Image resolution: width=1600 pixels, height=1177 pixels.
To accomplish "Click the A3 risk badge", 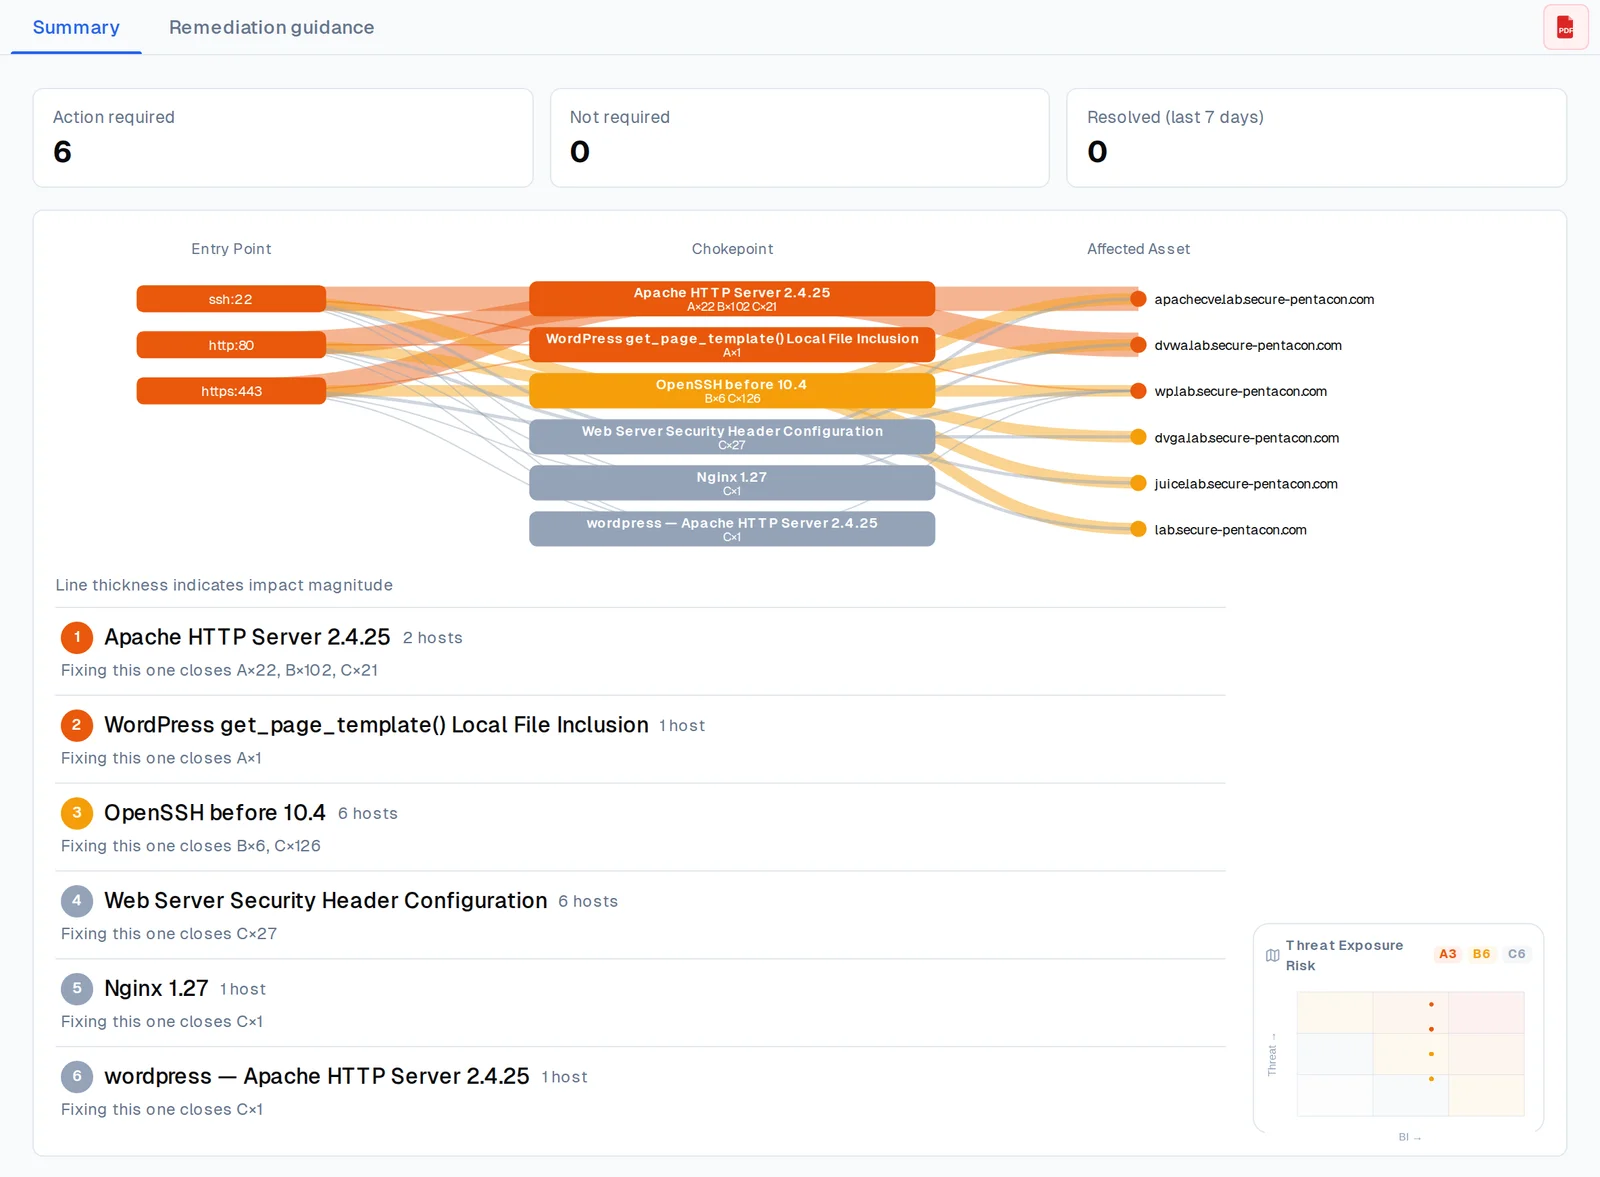I will click(1447, 954).
